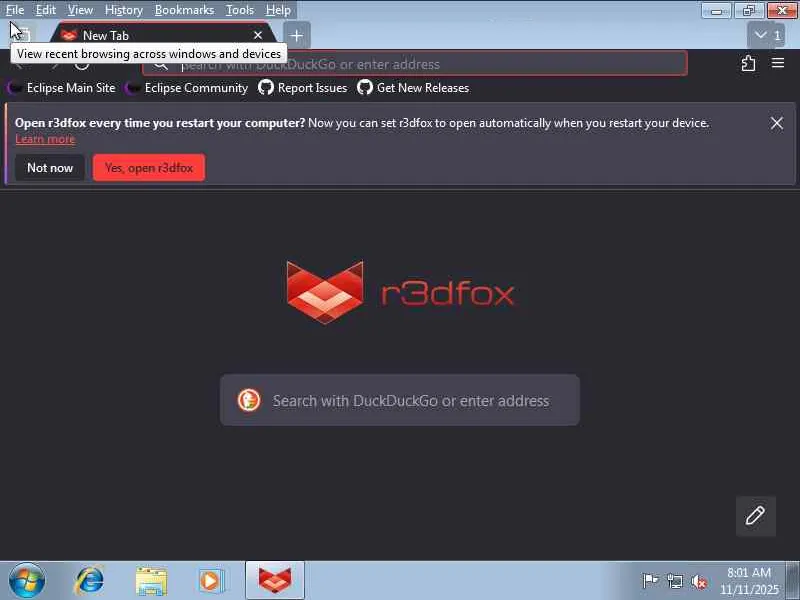The height and width of the screenshot is (600, 800).
Task: Click the DuckDuckGo icon in search box
Action: 249,400
